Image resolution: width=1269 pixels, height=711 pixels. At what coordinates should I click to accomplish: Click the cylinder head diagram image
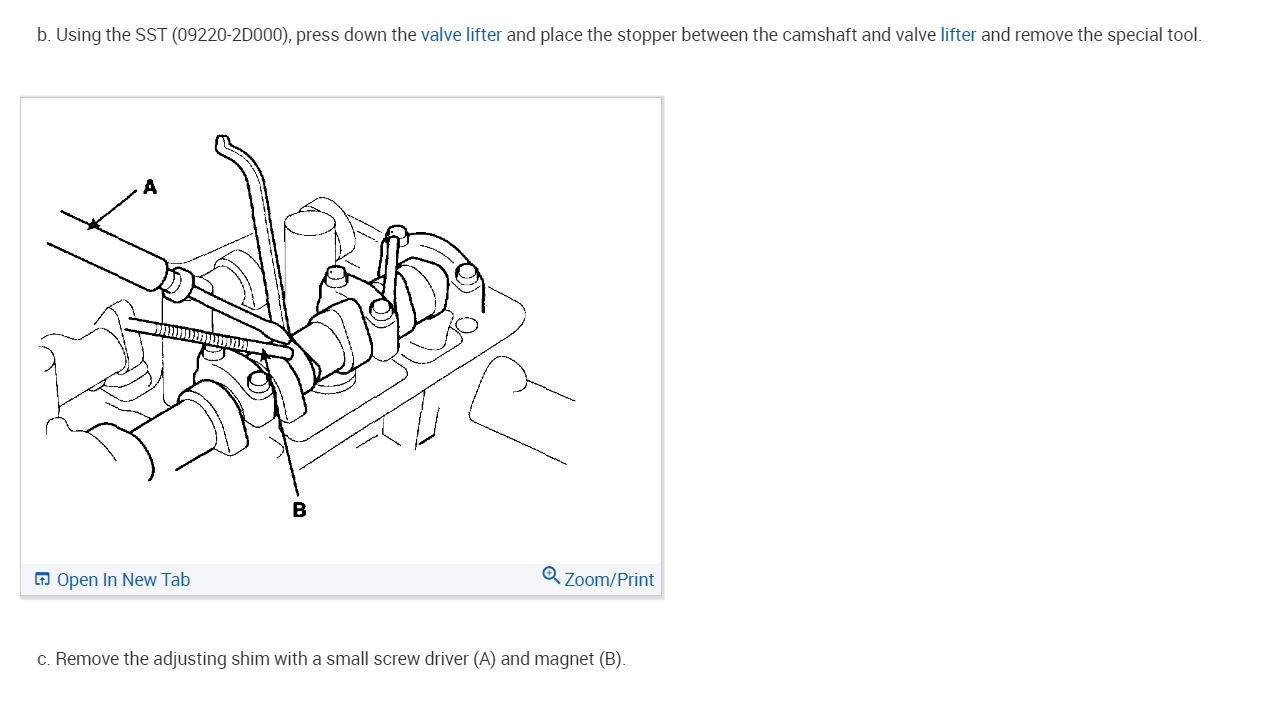(341, 331)
